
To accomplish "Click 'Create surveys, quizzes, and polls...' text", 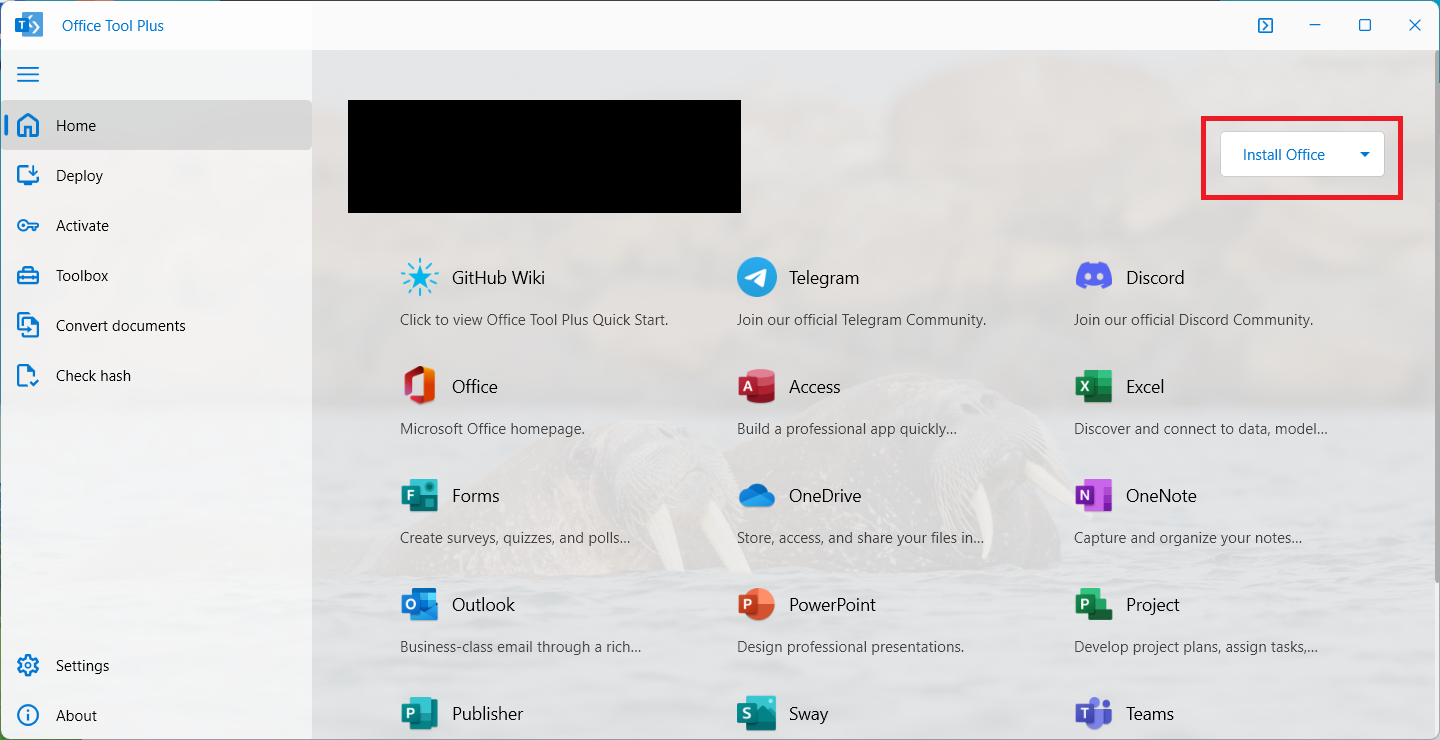I will [x=515, y=538].
